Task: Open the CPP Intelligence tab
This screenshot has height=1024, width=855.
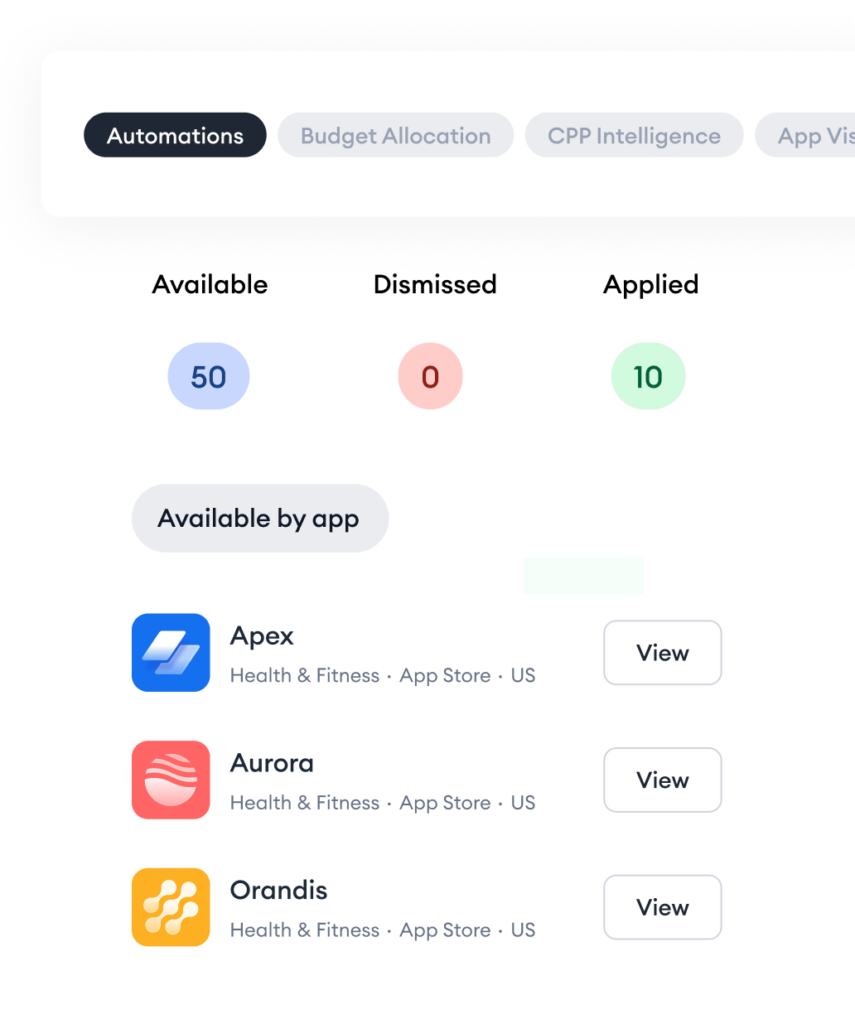Action: click(634, 135)
